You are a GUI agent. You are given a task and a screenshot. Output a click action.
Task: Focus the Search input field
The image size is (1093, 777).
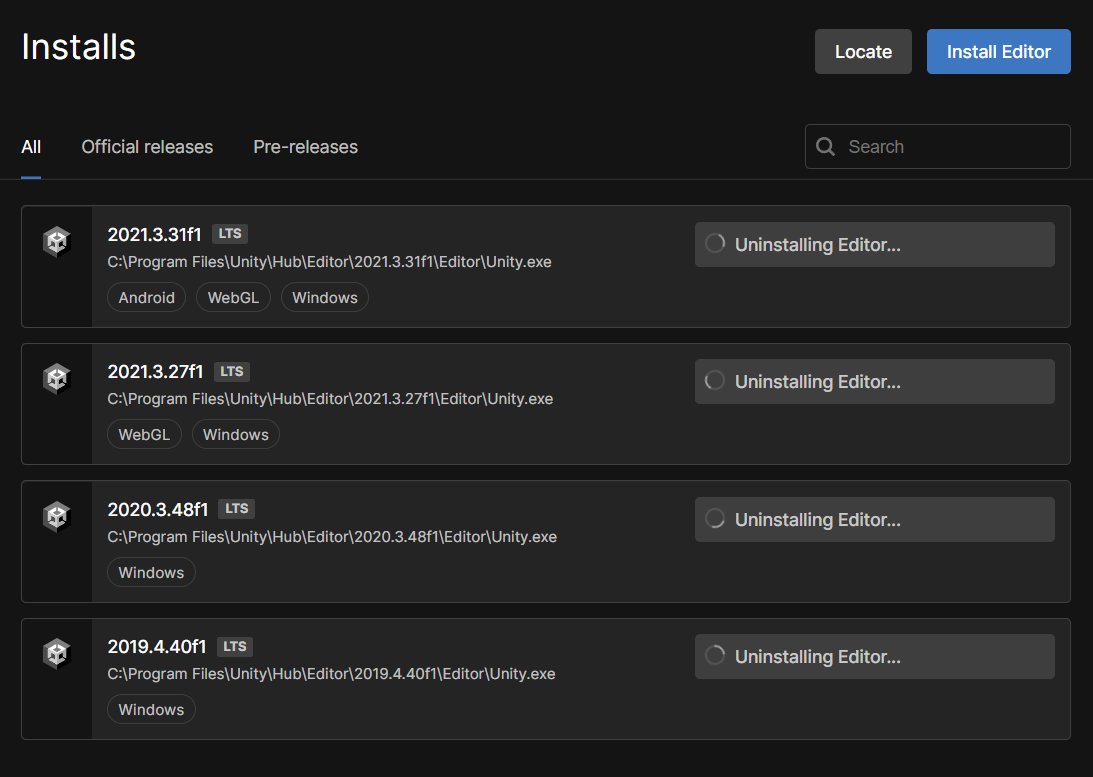coord(938,146)
